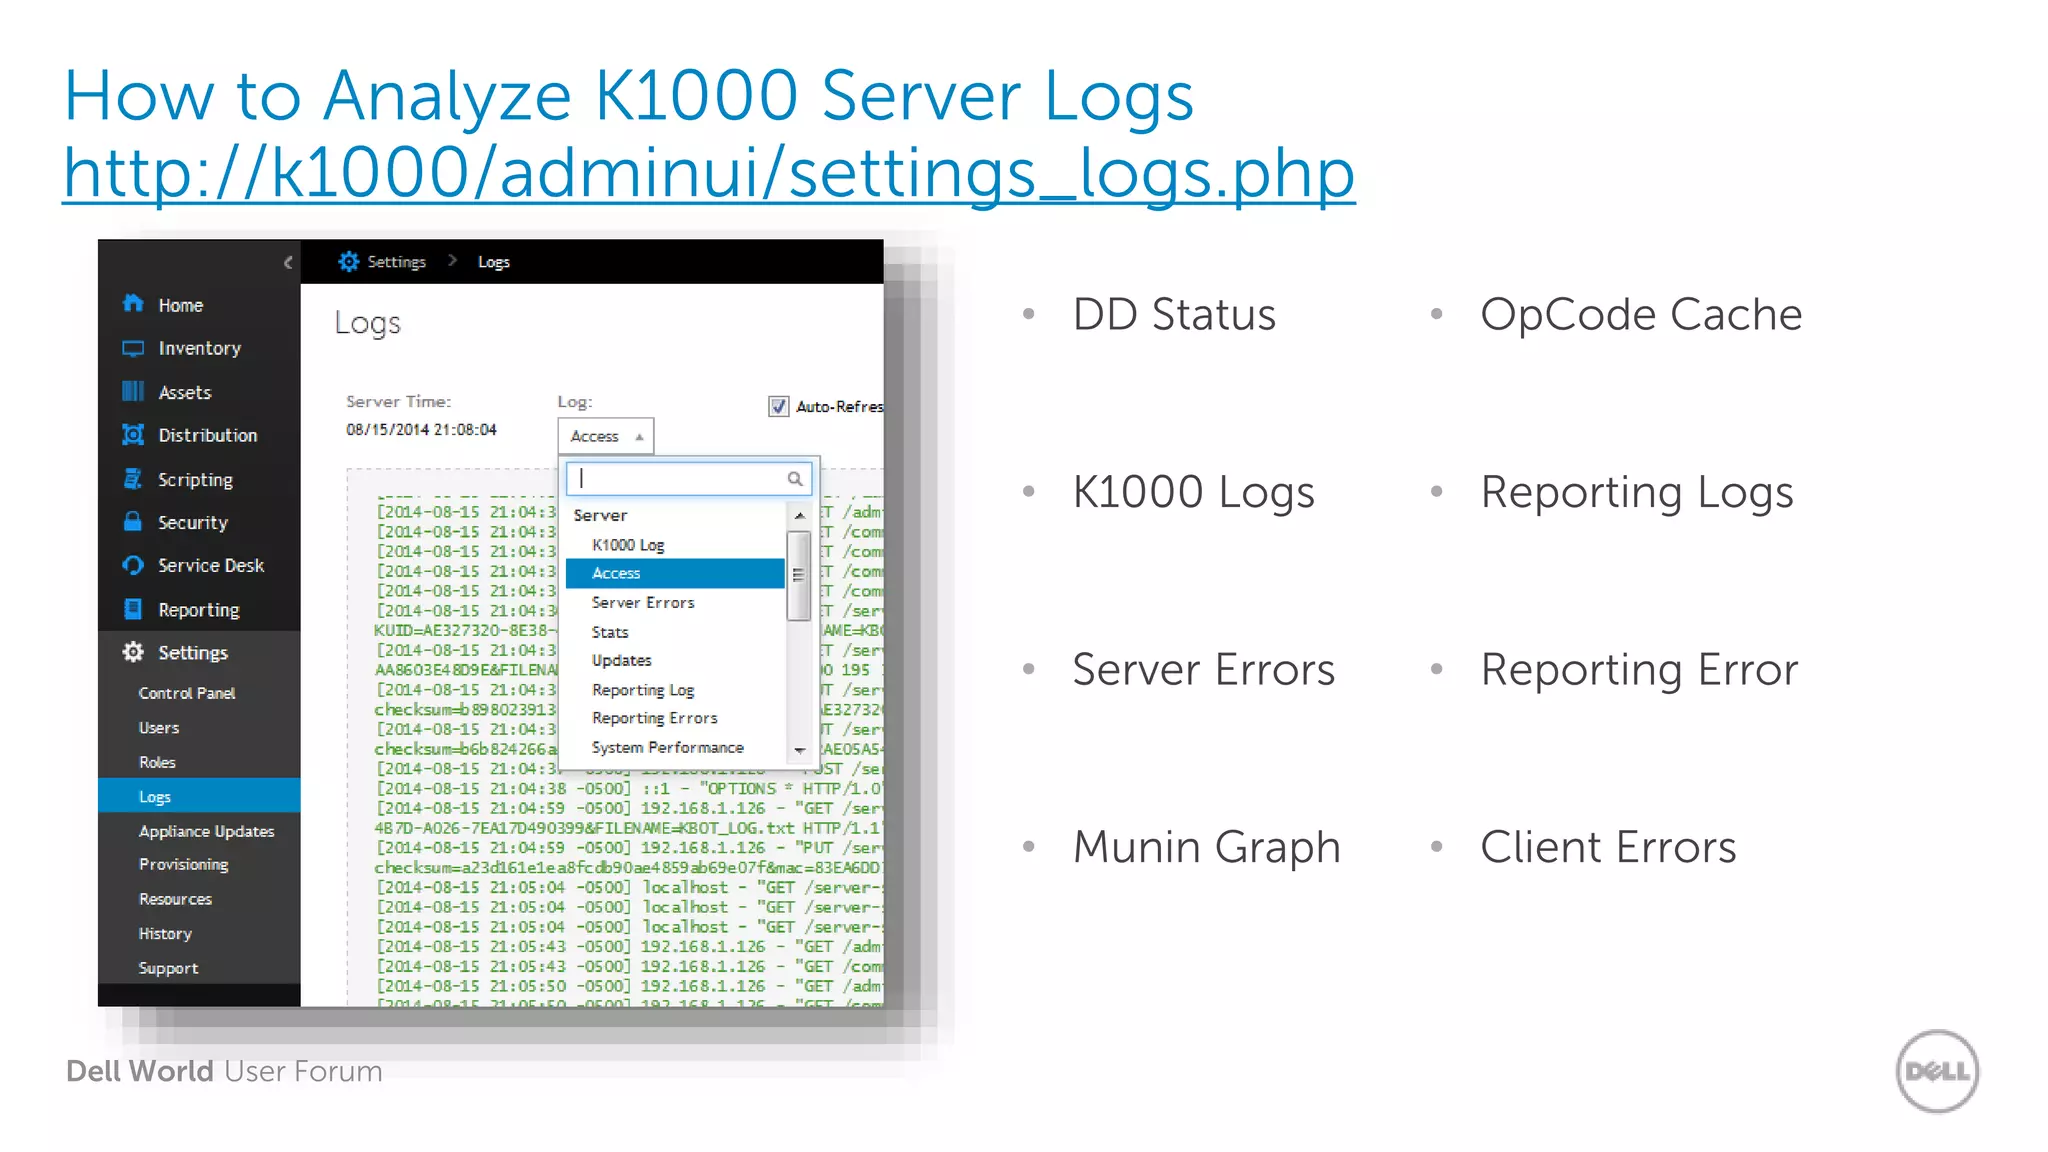Open Inventory in the sidebar
Image resolution: width=2048 pixels, height=1152 pixels.
pos(199,348)
